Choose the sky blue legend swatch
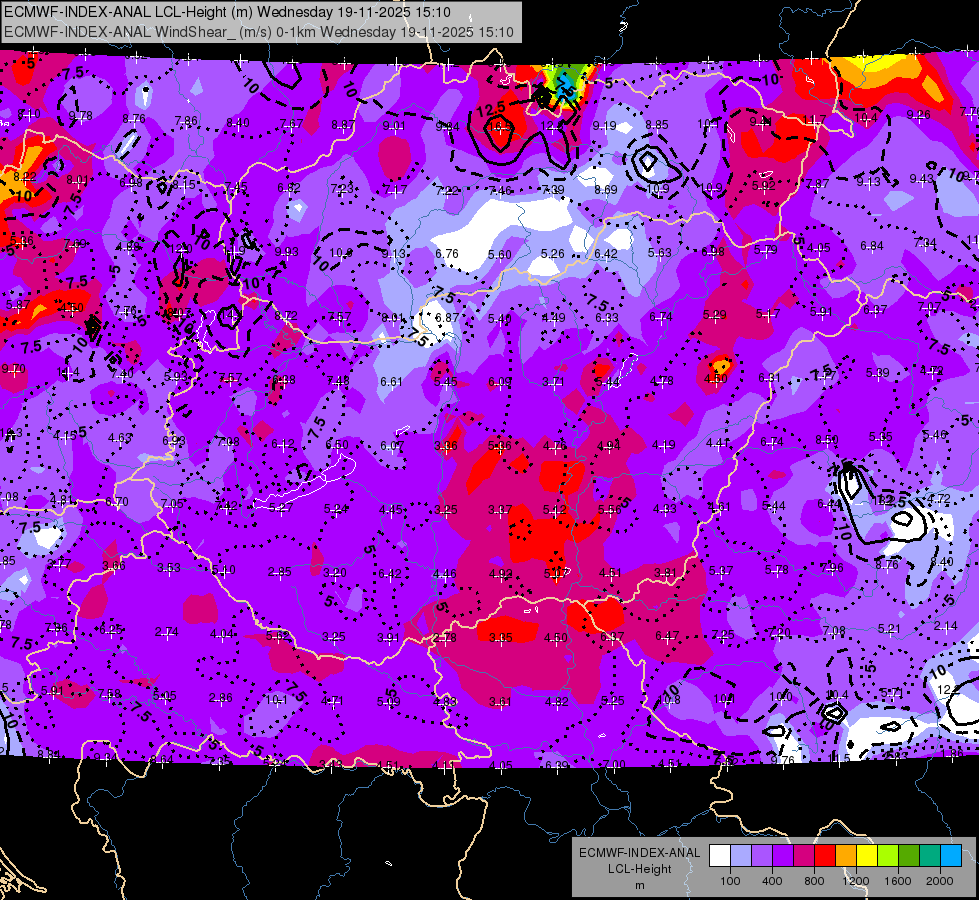Image resolution: width=979 pixels, height=900 pixels. click(x=951, y=856)
